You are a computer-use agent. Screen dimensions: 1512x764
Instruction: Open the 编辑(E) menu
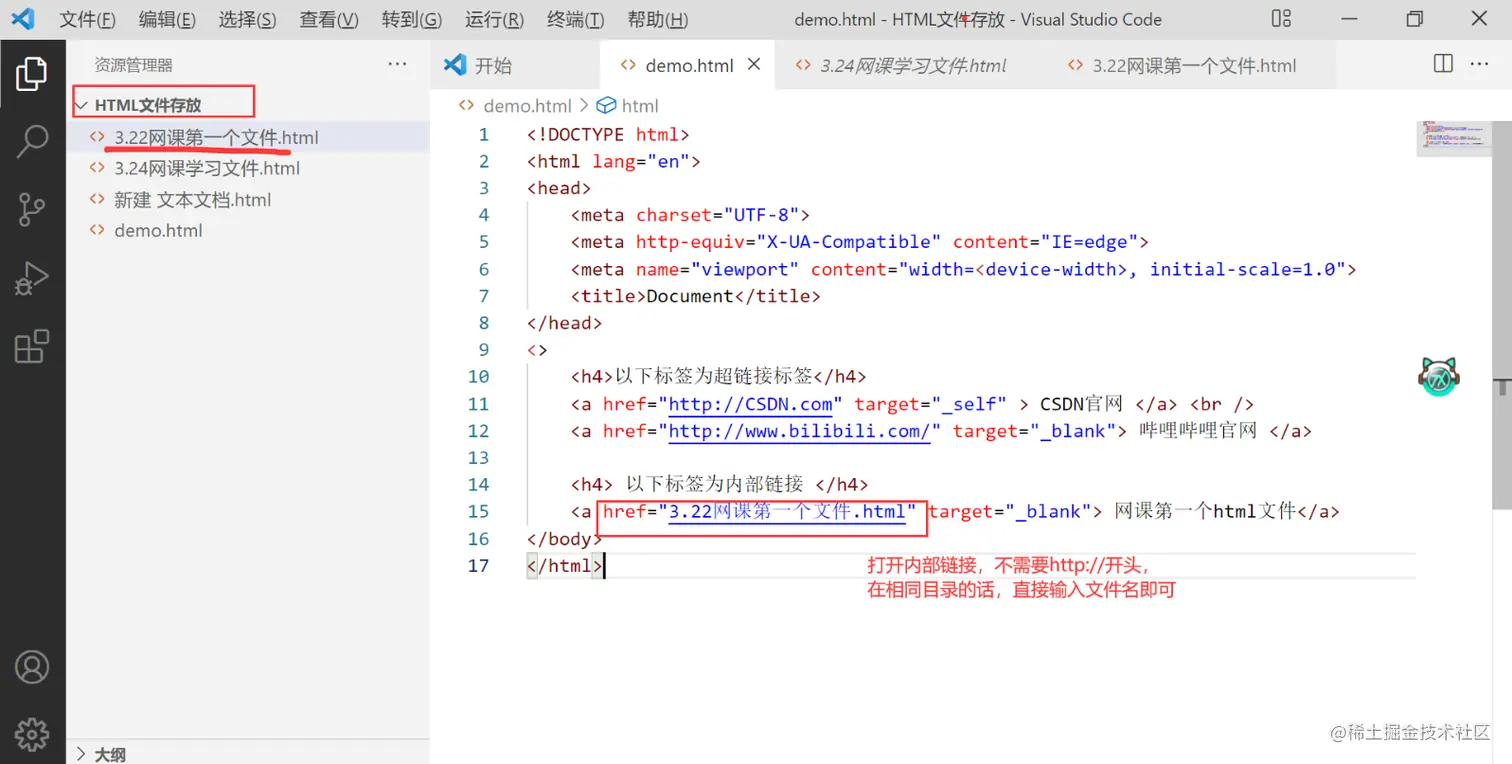pos(167,20)
